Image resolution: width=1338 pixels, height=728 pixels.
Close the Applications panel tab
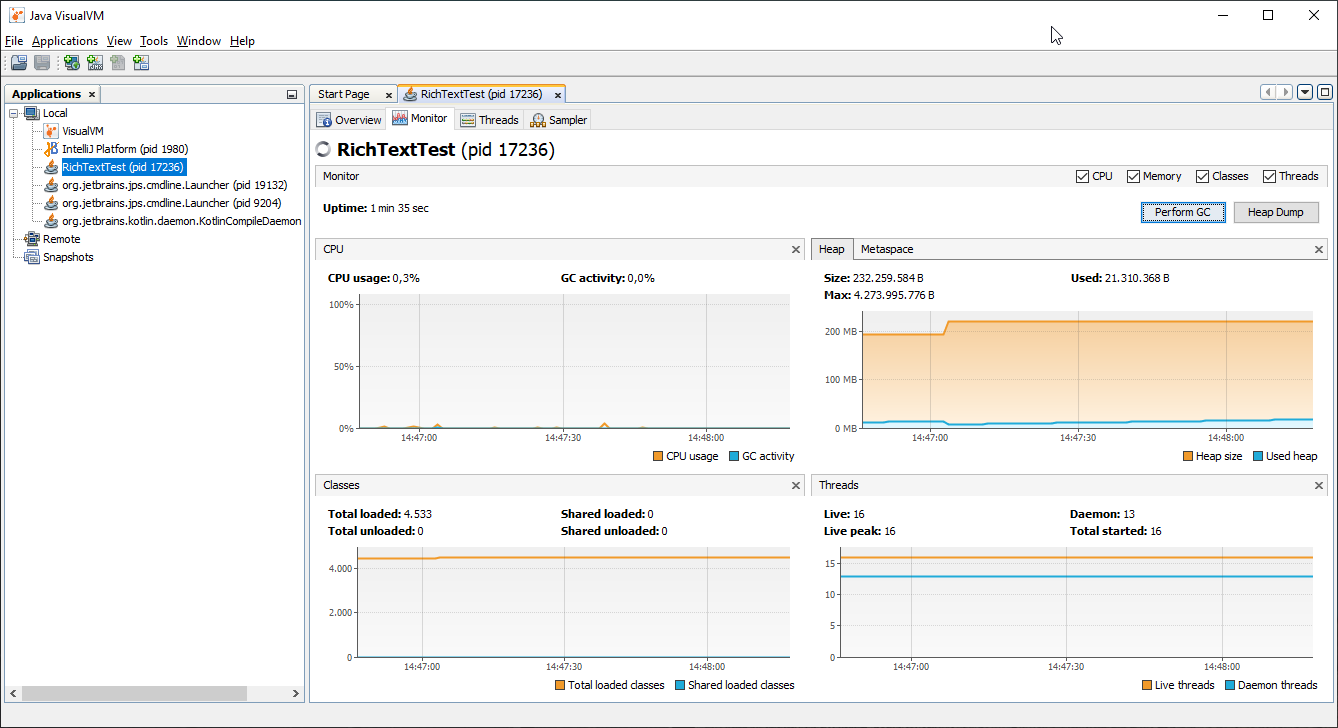[x=91, y=94]
